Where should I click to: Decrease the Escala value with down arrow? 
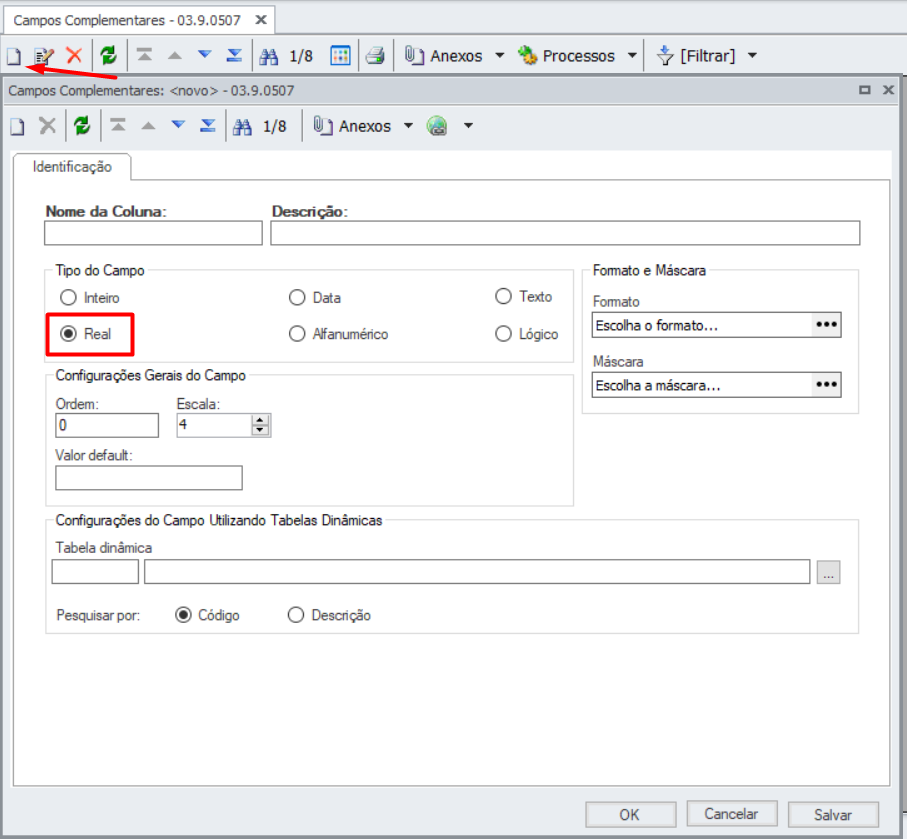click(x=260, y=430)
